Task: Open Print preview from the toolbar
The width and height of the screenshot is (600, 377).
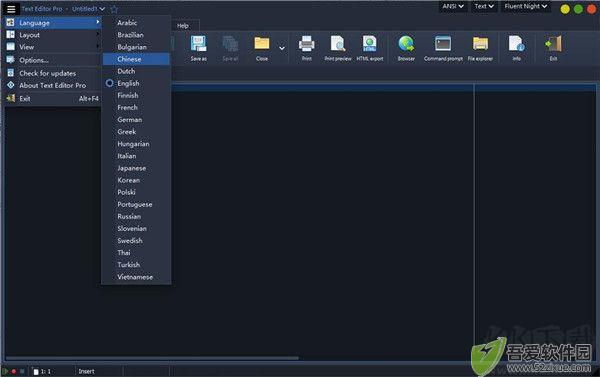Action: 338,48
